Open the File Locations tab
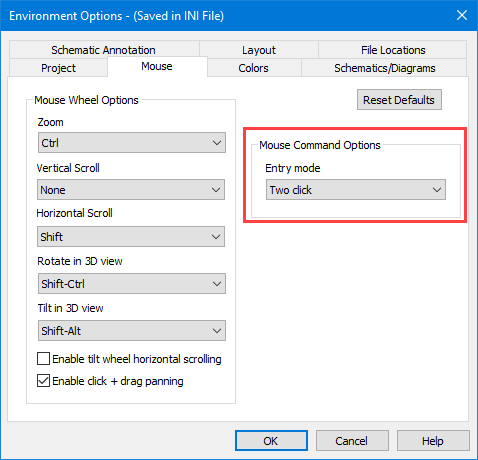Viewport: 478px width, 460px height. point(393,50)
